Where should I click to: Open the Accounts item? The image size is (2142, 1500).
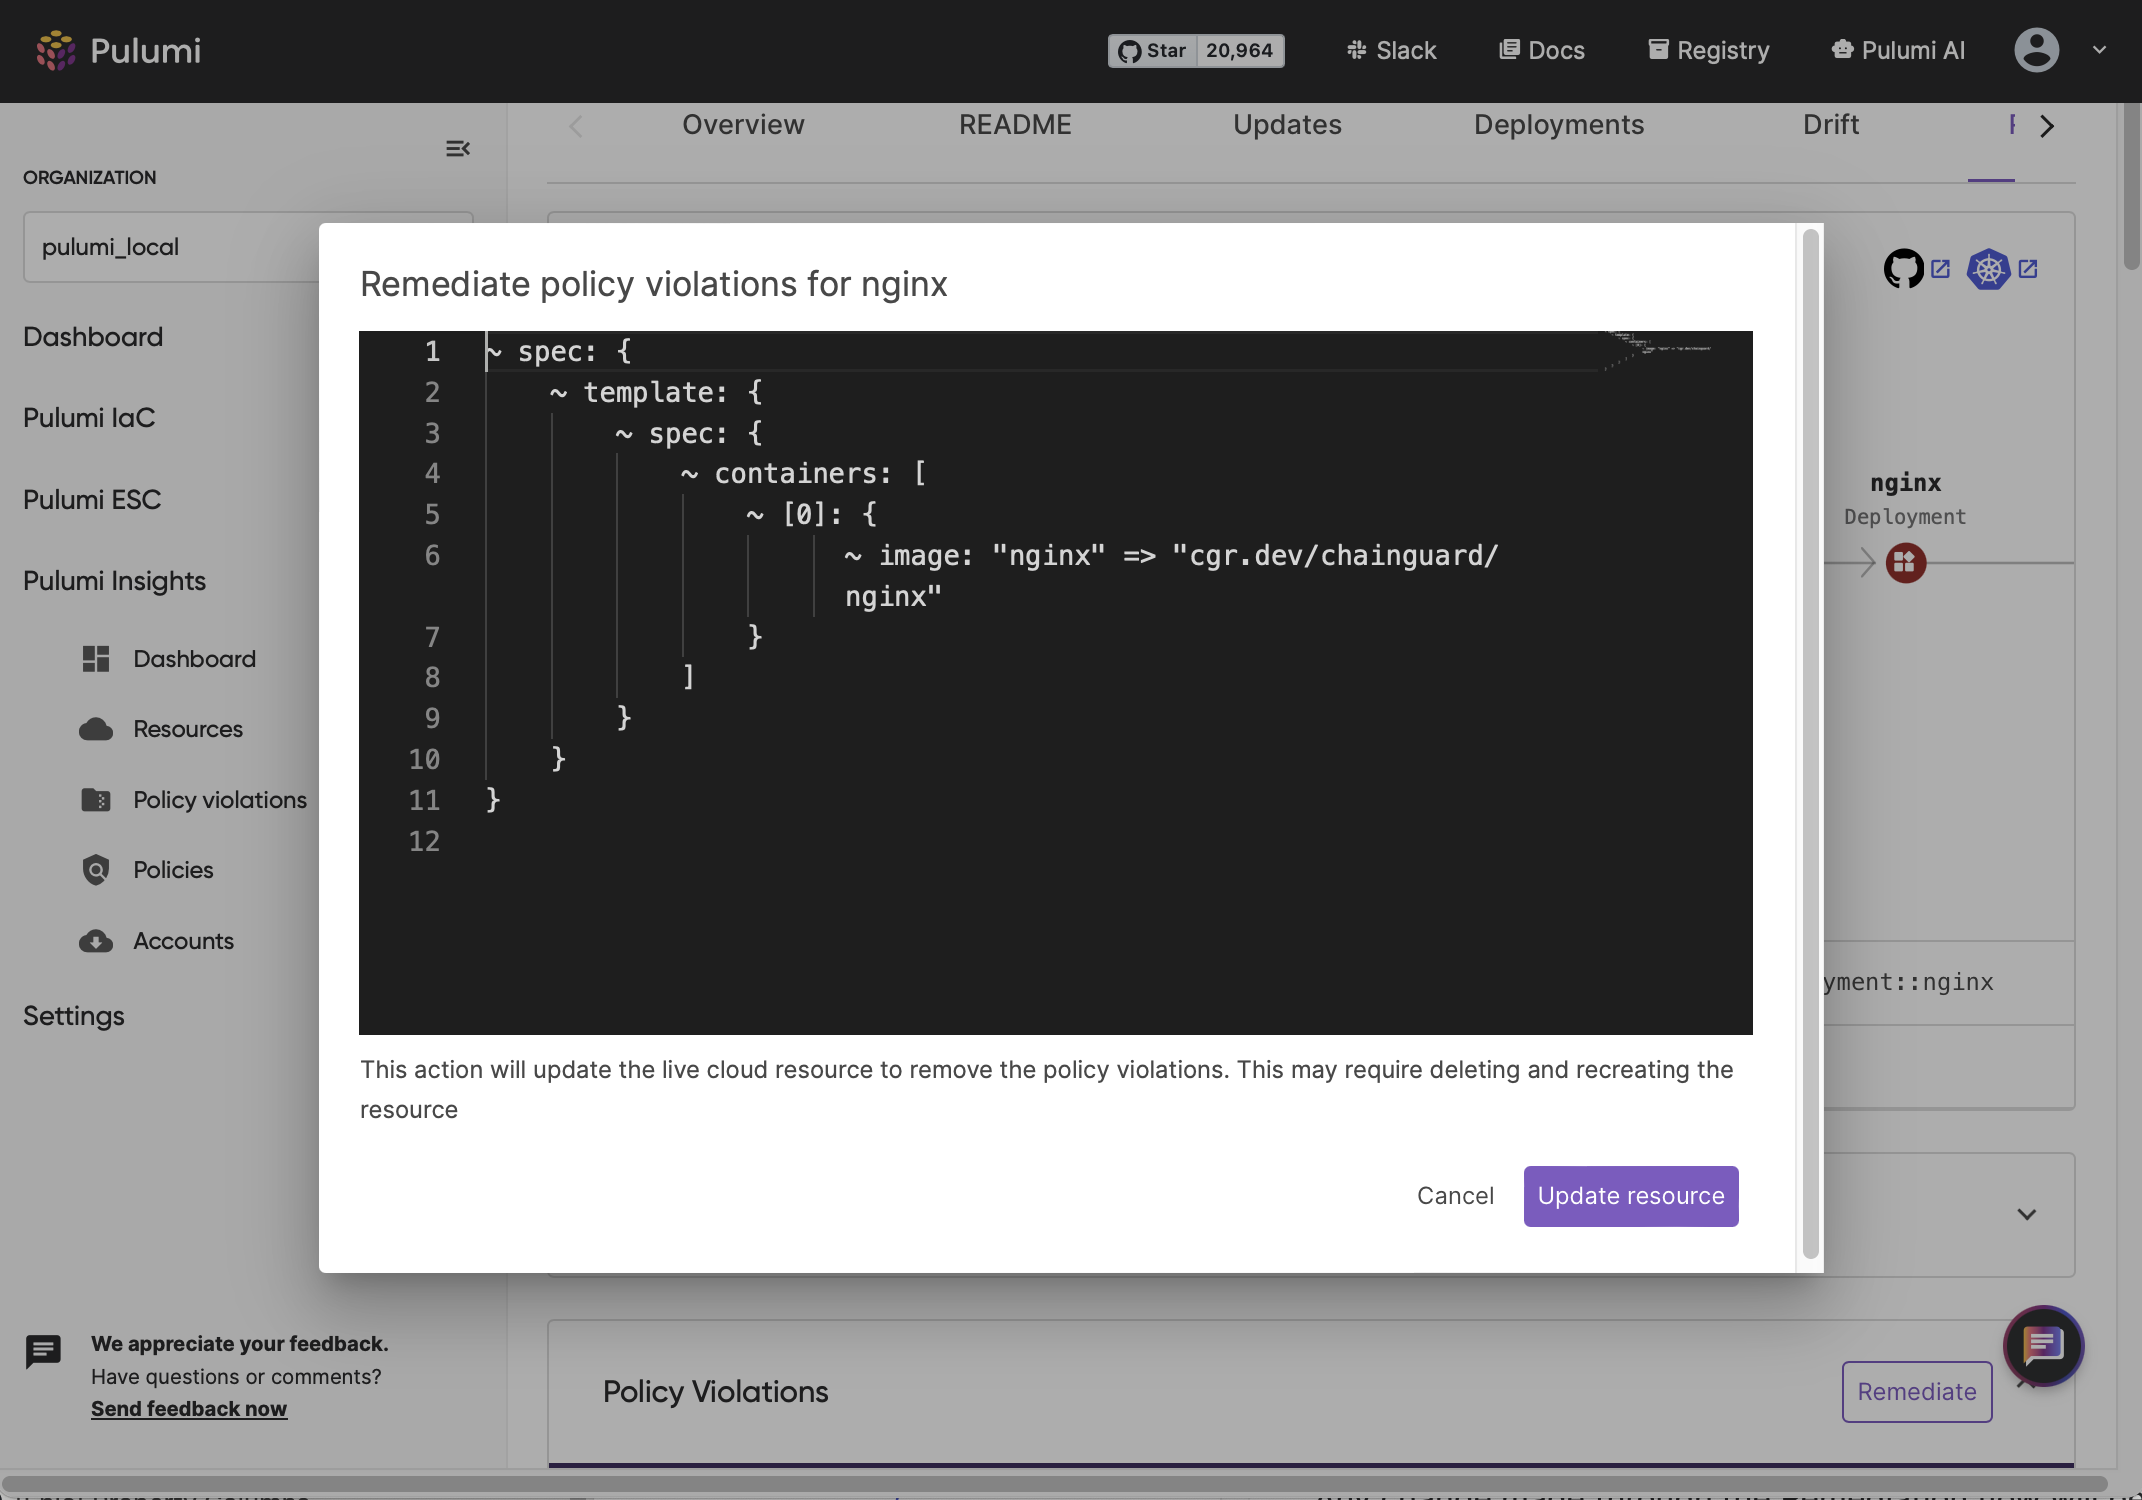pyautogui.click(x=183, y=941)
